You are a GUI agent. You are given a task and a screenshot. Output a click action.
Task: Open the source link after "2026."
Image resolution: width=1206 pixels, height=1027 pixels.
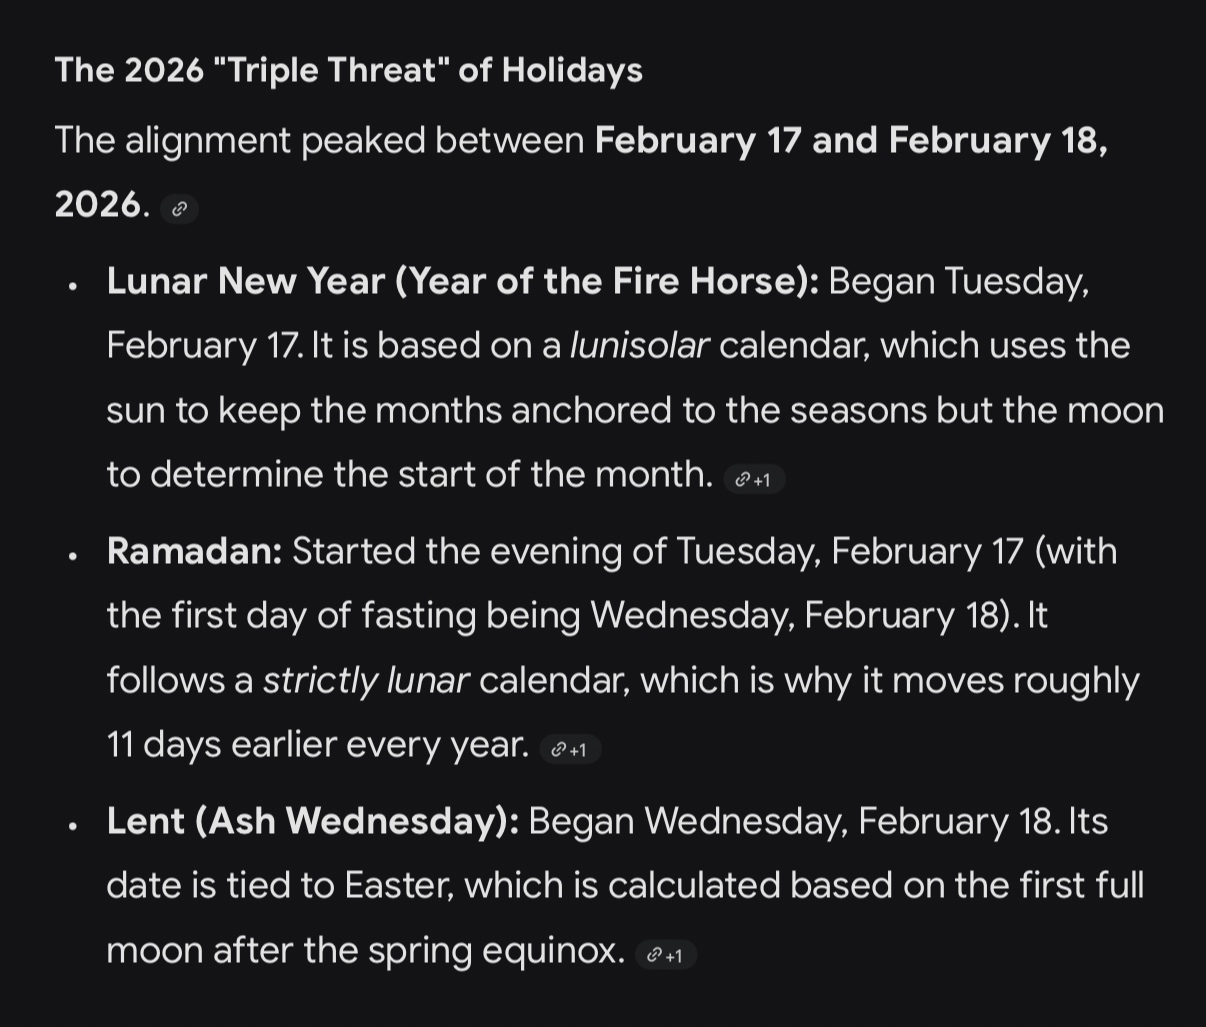[x=180, y=209]
